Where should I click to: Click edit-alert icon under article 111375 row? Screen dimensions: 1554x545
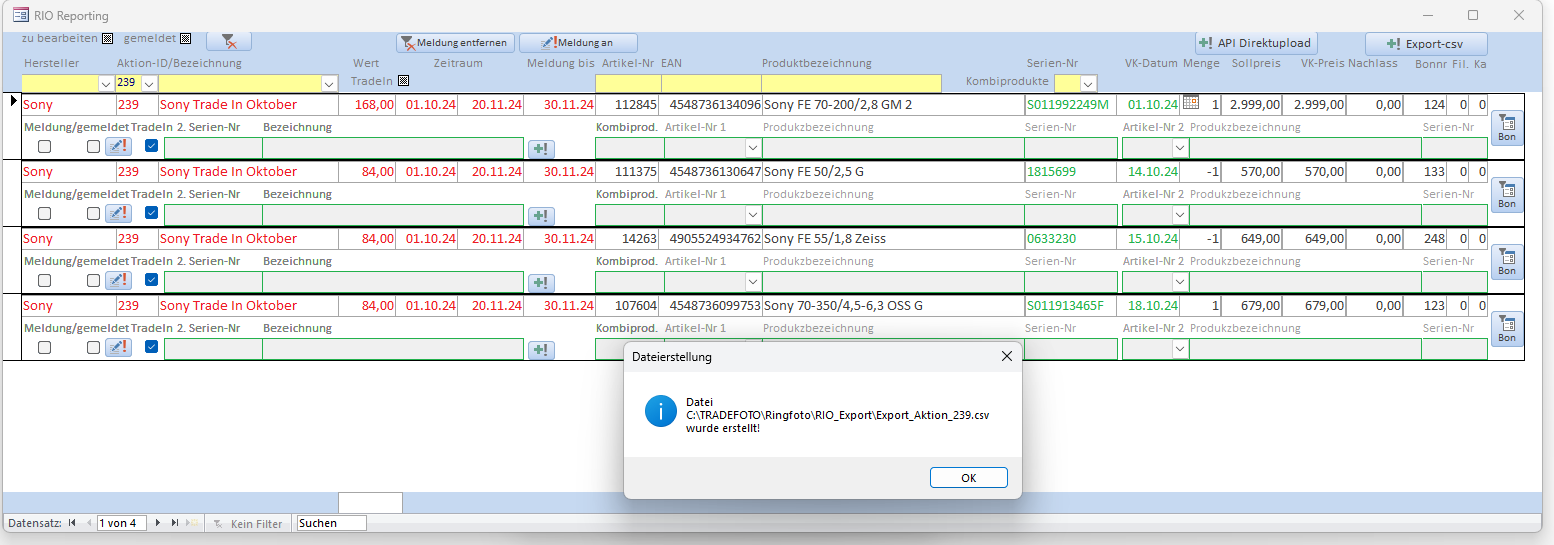coord(118,214)
